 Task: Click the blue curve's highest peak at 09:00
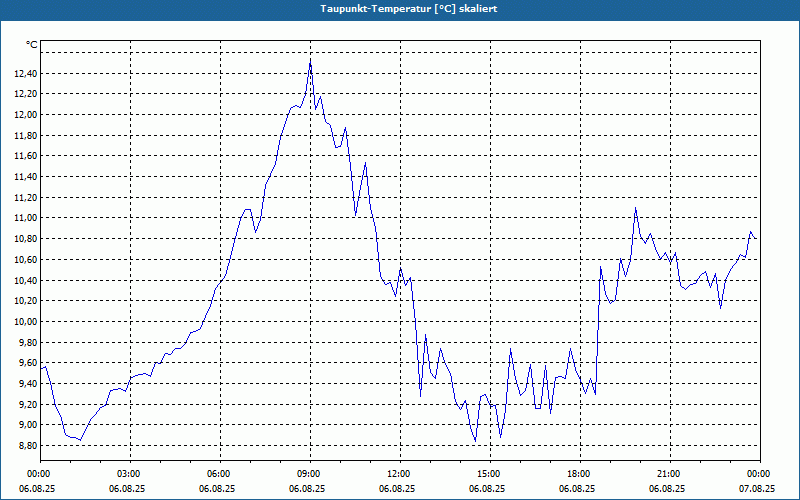point(310,60)
